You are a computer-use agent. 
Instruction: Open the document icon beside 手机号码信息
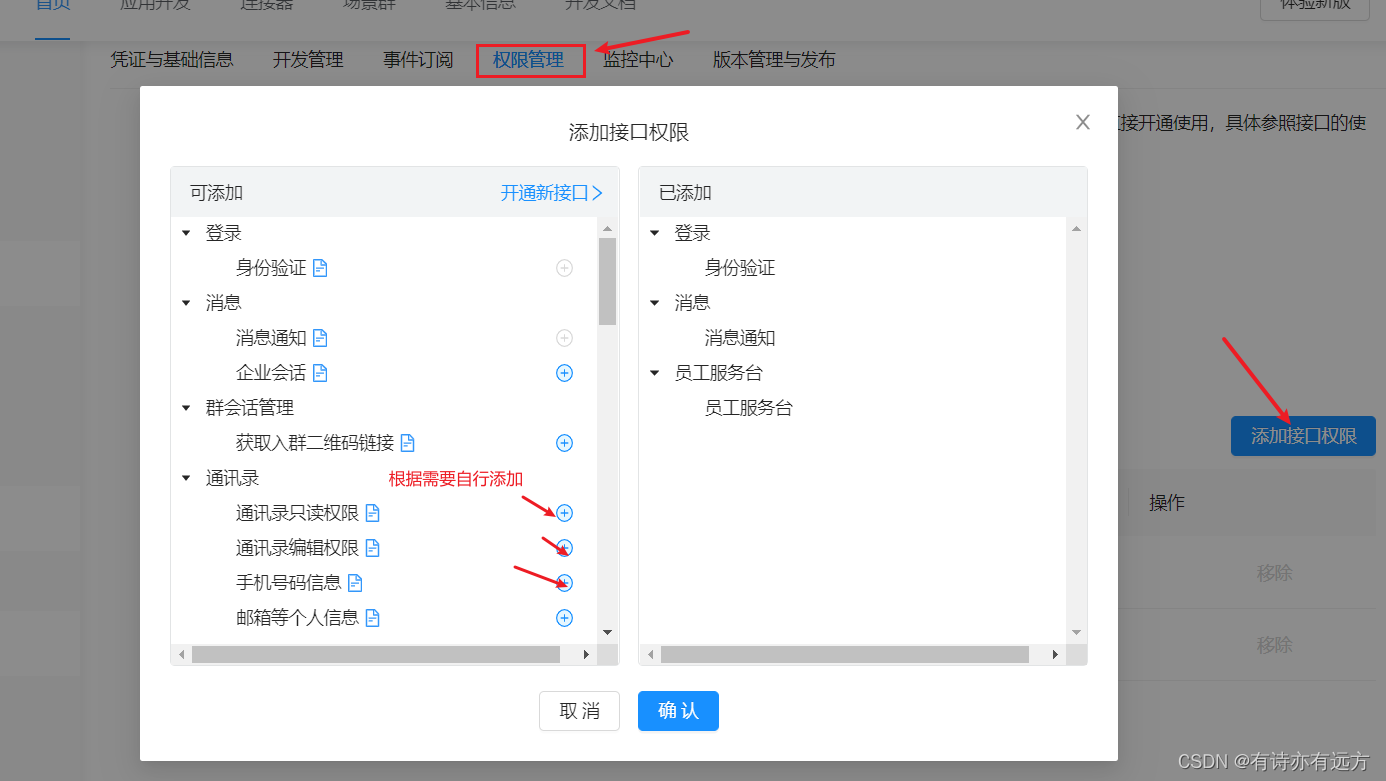(x=355, y=583)
